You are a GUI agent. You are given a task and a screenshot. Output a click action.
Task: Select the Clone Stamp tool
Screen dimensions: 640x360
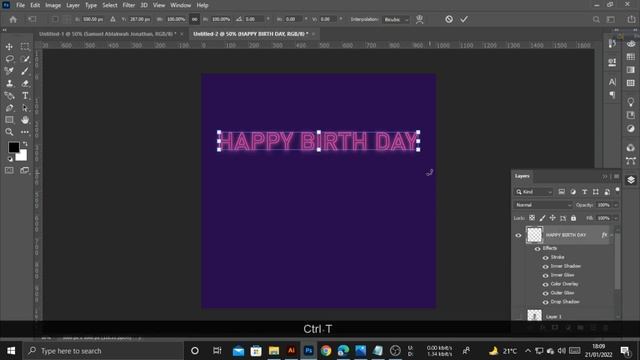(9, 84)
